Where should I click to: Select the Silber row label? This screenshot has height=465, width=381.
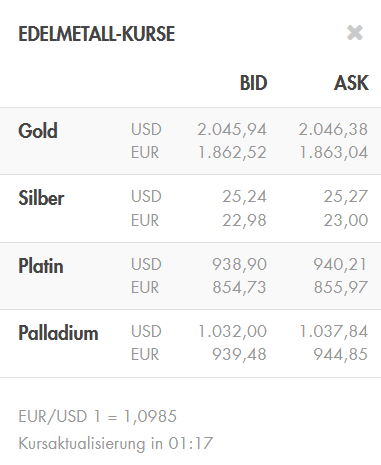click(41, 198)
